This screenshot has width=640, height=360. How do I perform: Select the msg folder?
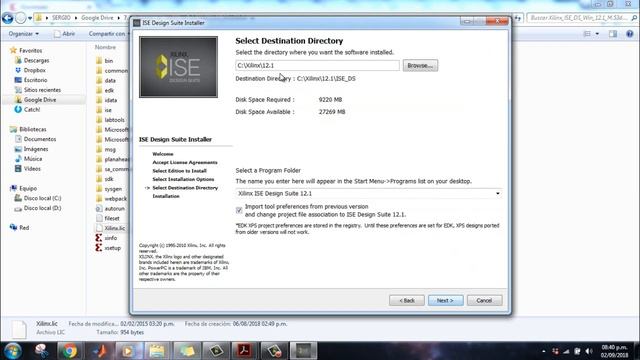click(110, 149)
